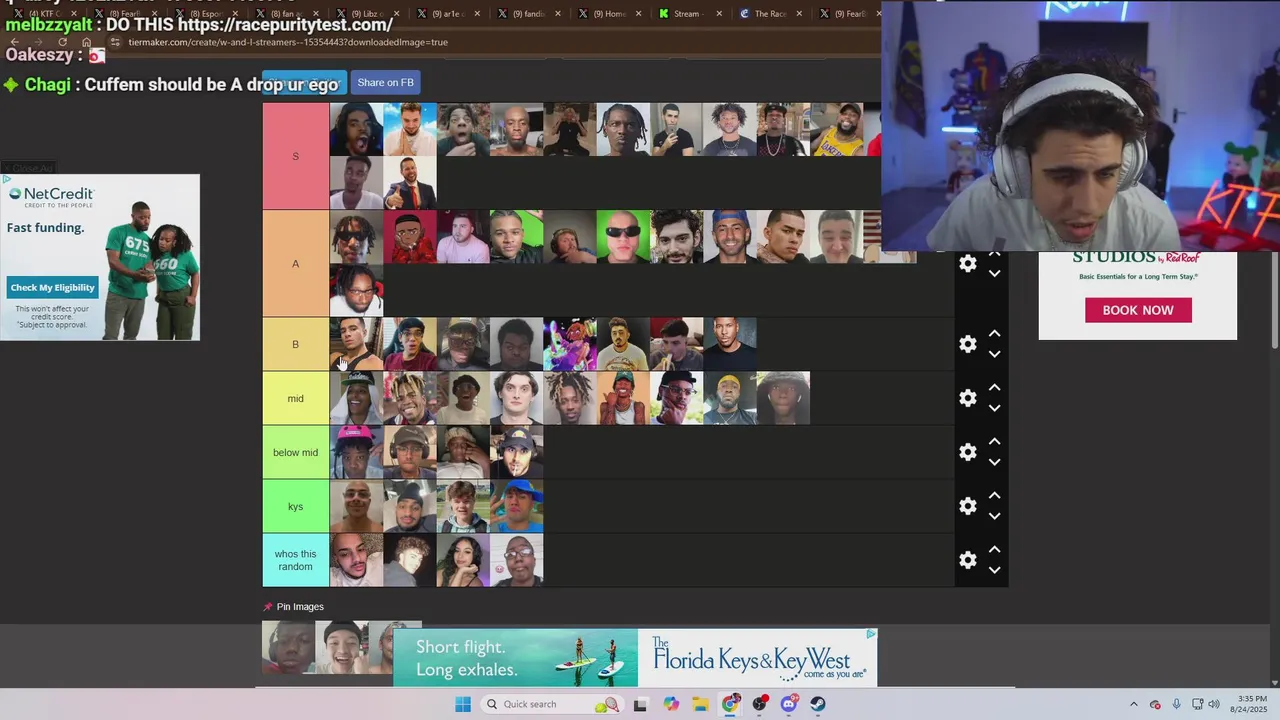The image size is (1280, 720).
Task: Move kys row up
Action: click(x=994, y=495)
